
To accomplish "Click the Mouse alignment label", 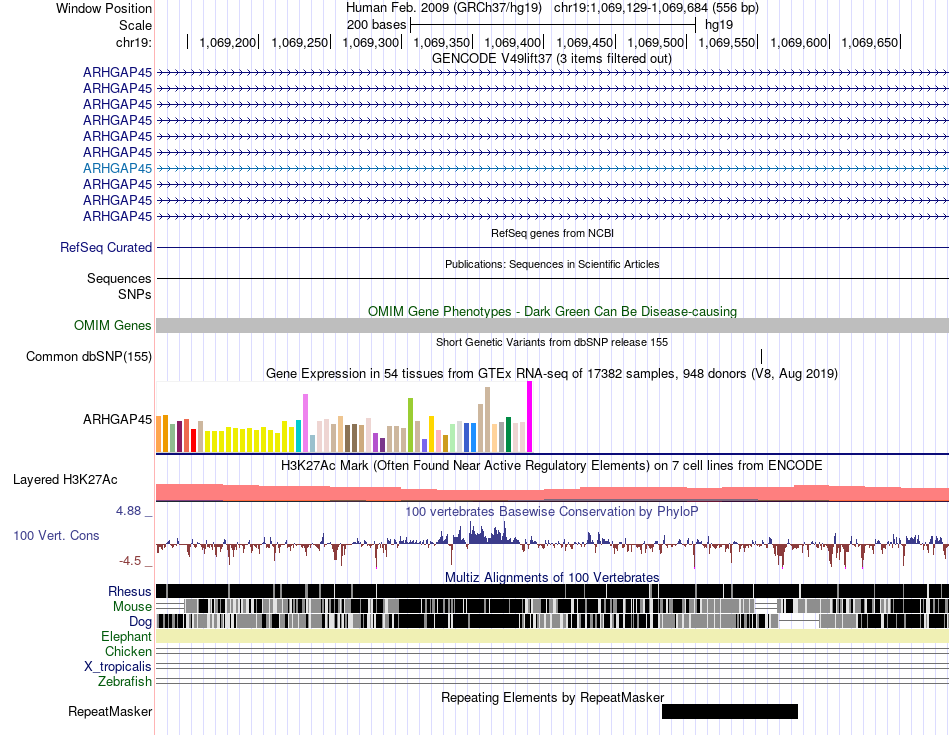I will (x=133, y=607).
